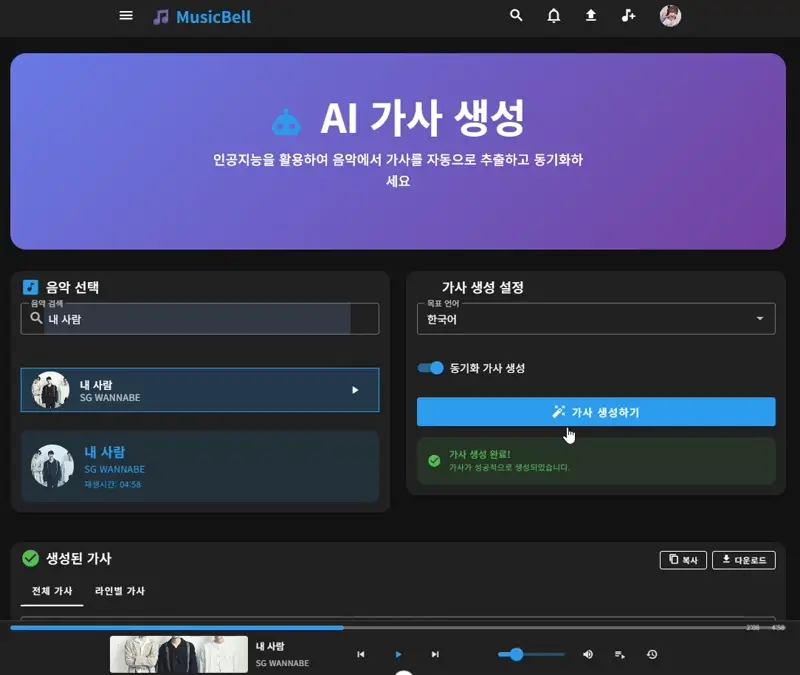Select the 전체 가사 tab
Screen dimensions: 800x675
pyautogui.click(x=52, y=591)
